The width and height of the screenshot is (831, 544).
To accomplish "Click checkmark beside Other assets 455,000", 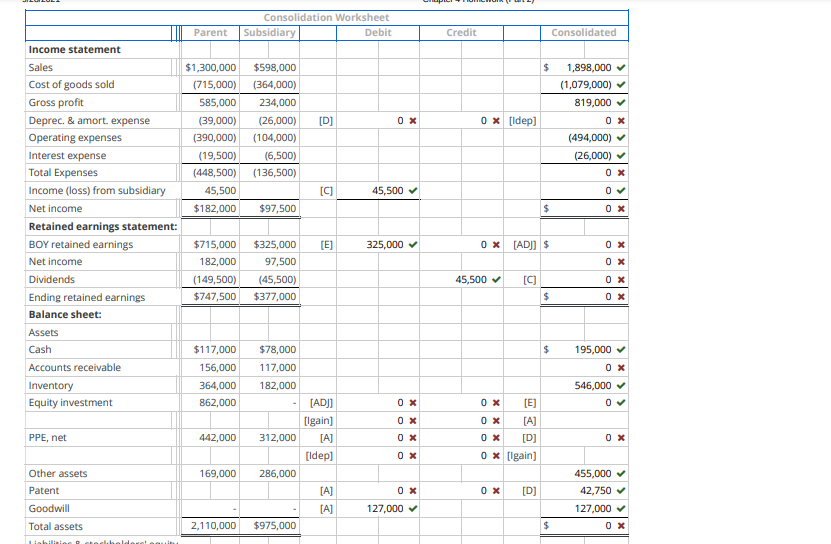I will pos(621,473).
